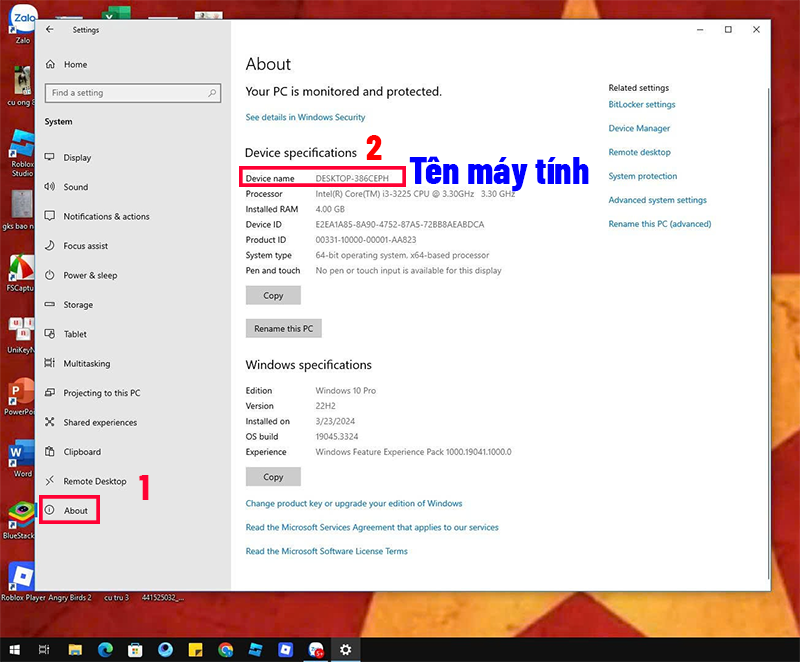The width and height of the screenshot is (800, 662).
Task: Open System protection link
Action: point(643,176)
